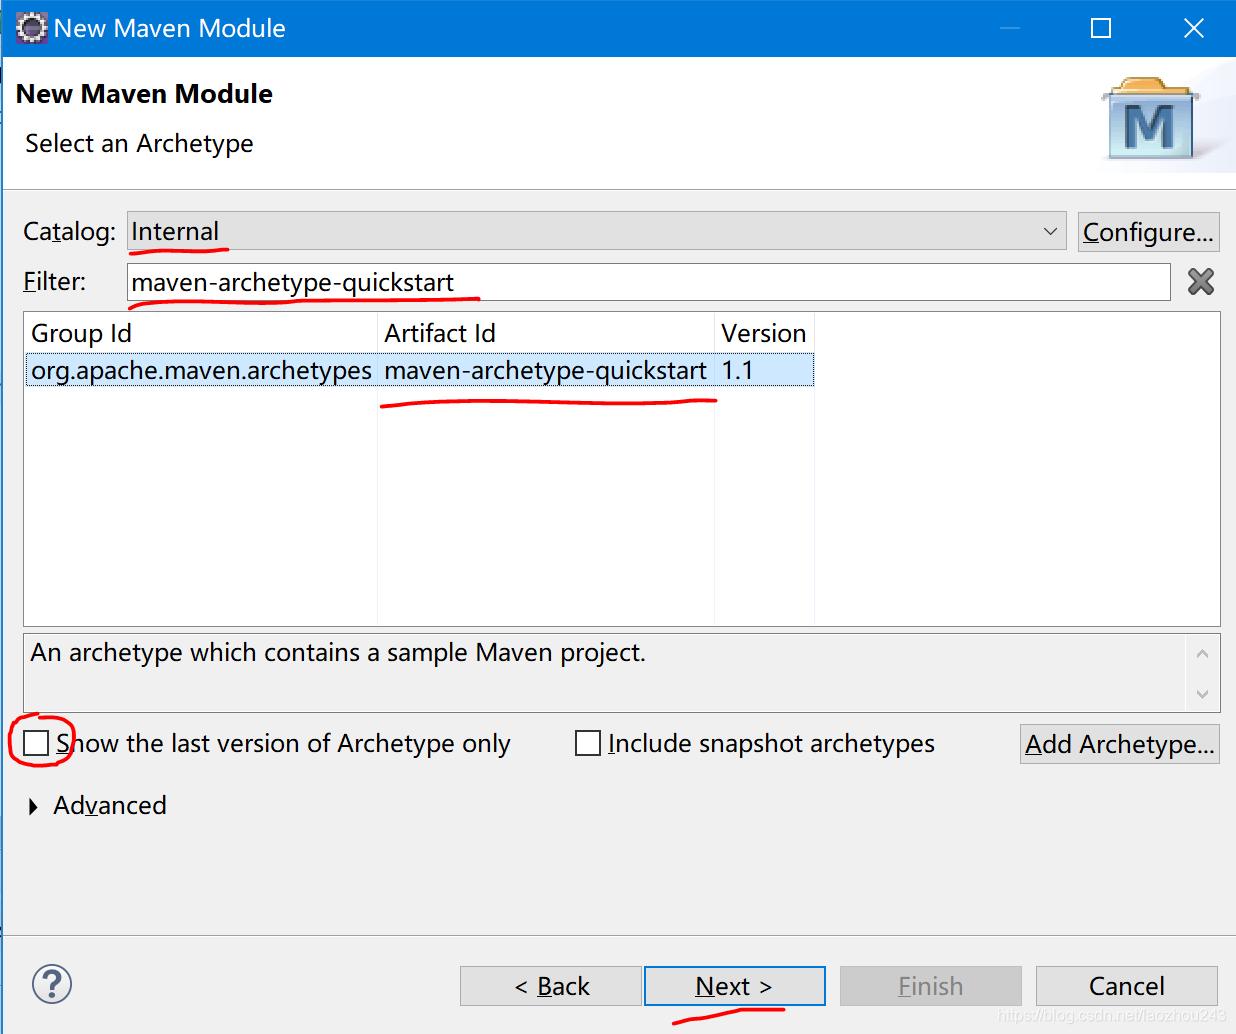Click the clear filter X icon
This screenshot has height=1034, width=1236.
[x=1200, y=282]
